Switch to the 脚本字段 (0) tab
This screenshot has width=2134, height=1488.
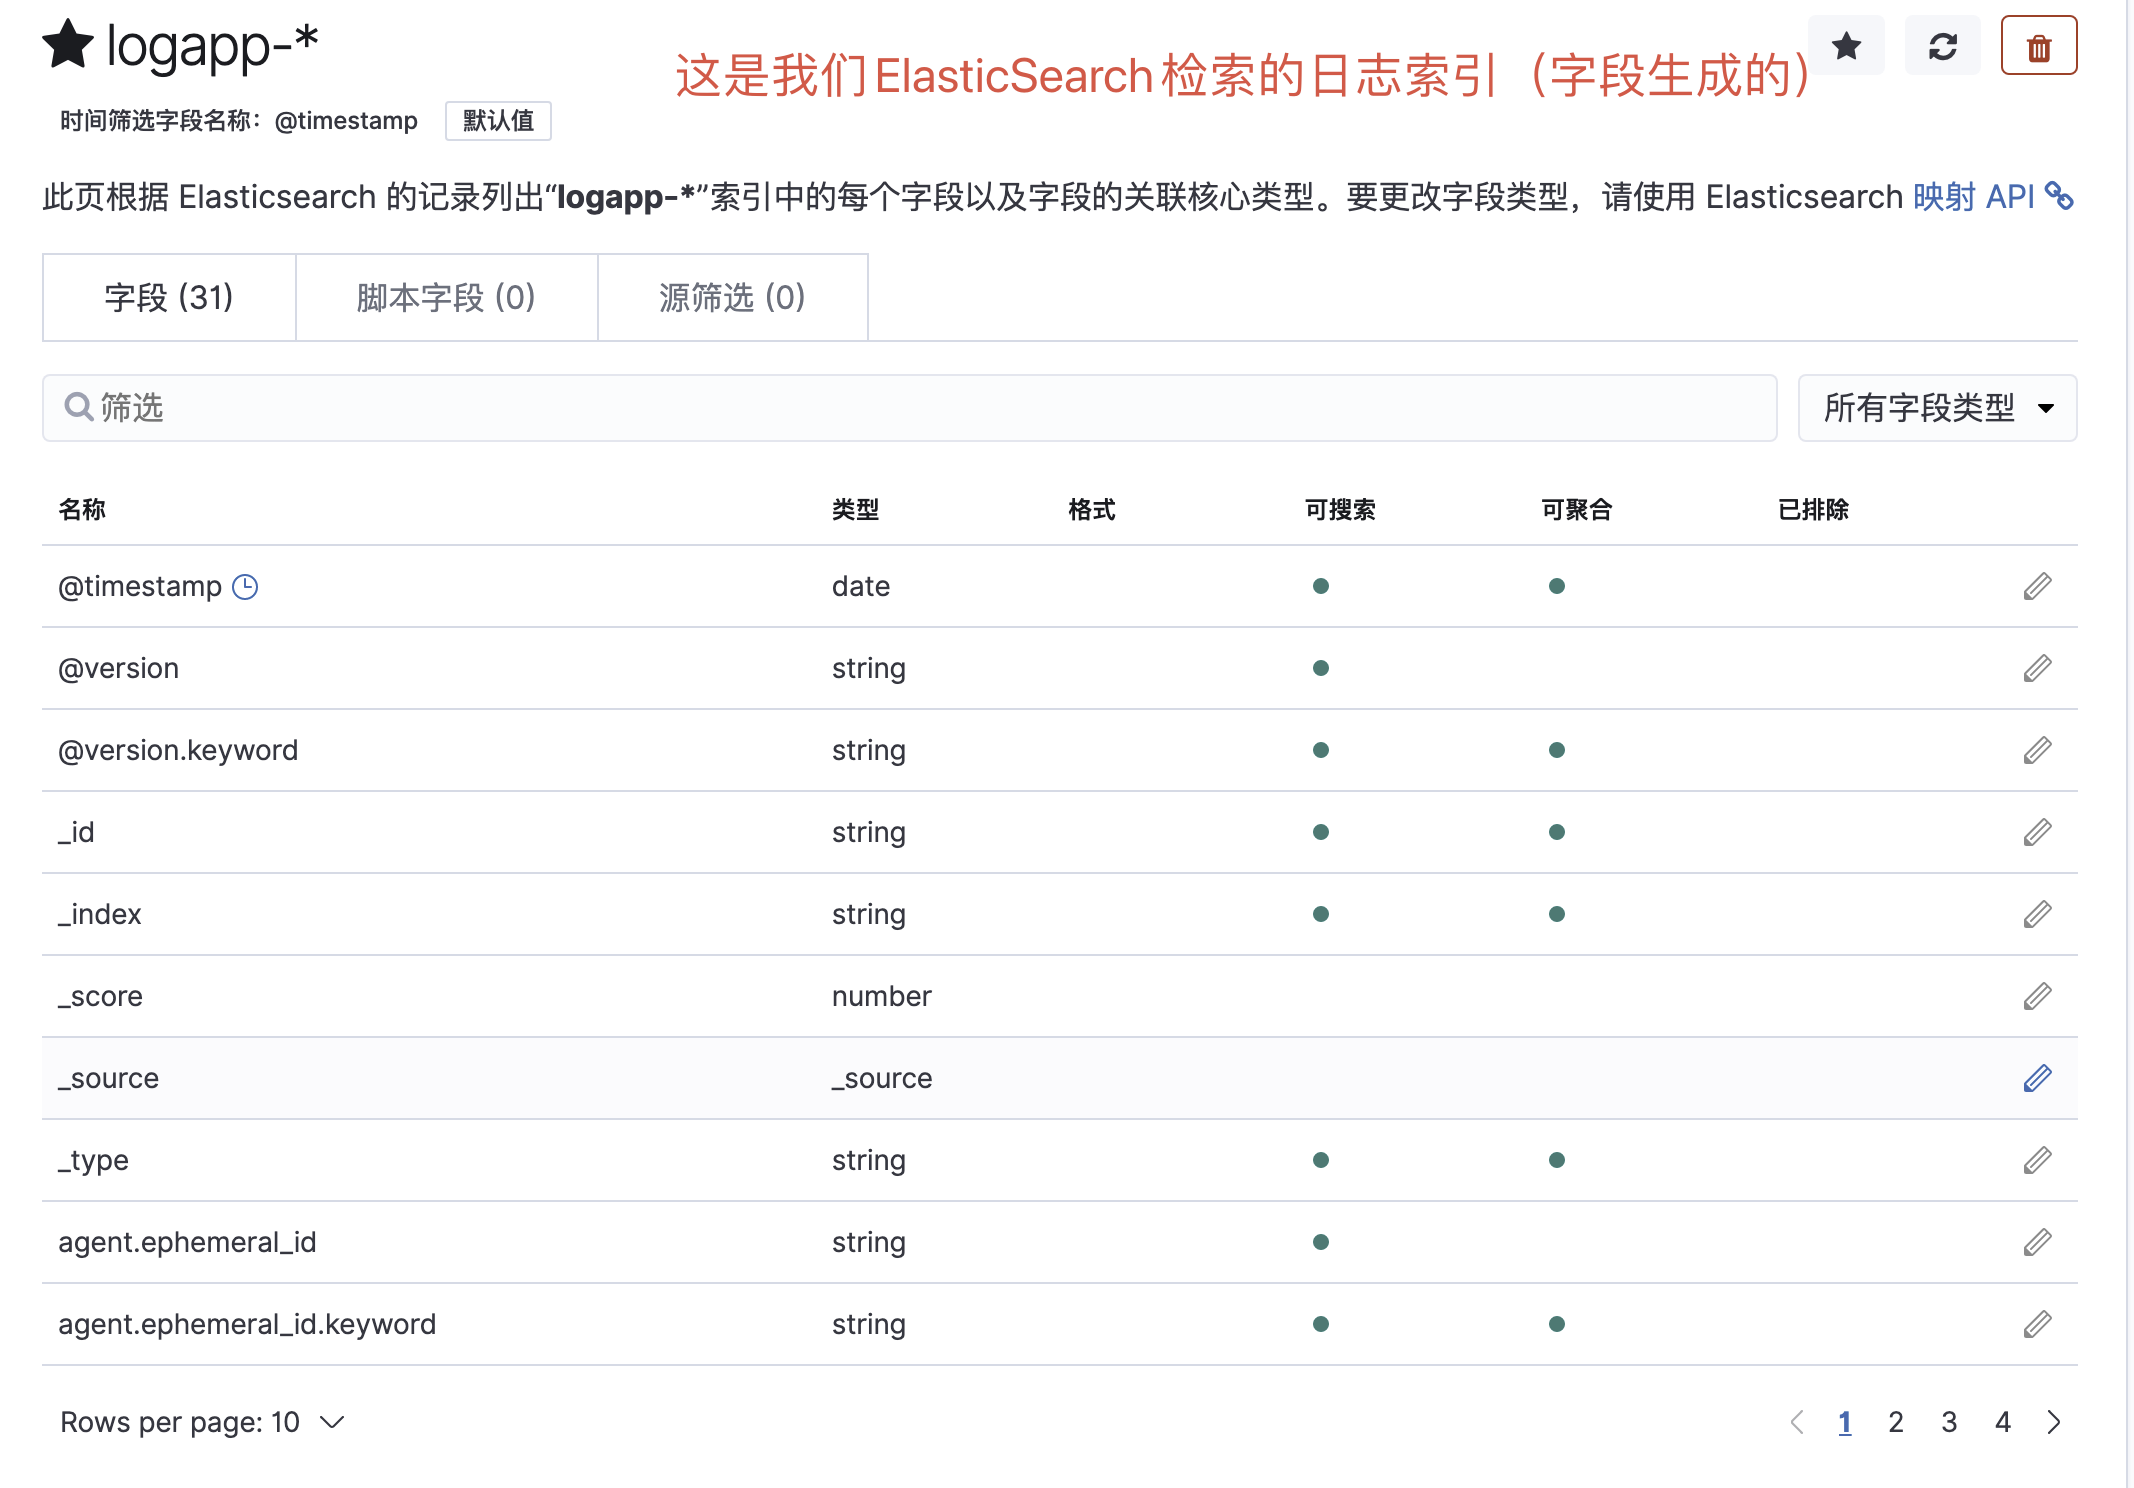(446, 298)
